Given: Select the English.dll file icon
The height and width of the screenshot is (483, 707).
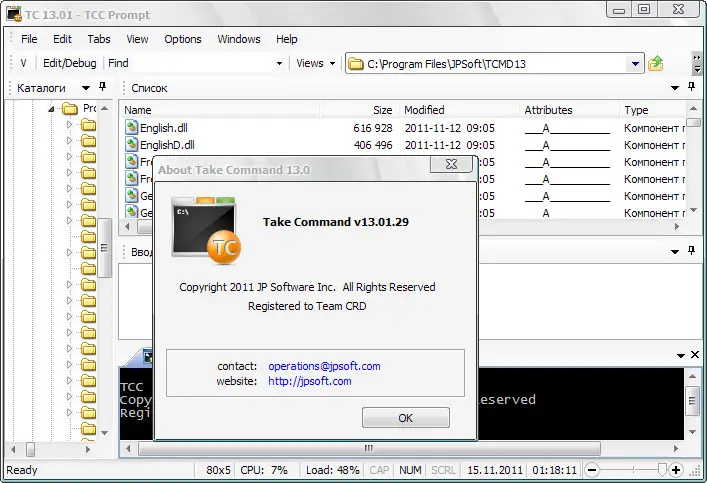Looking at the screenshot, I should pyautogui.click(x=131, y=128).
